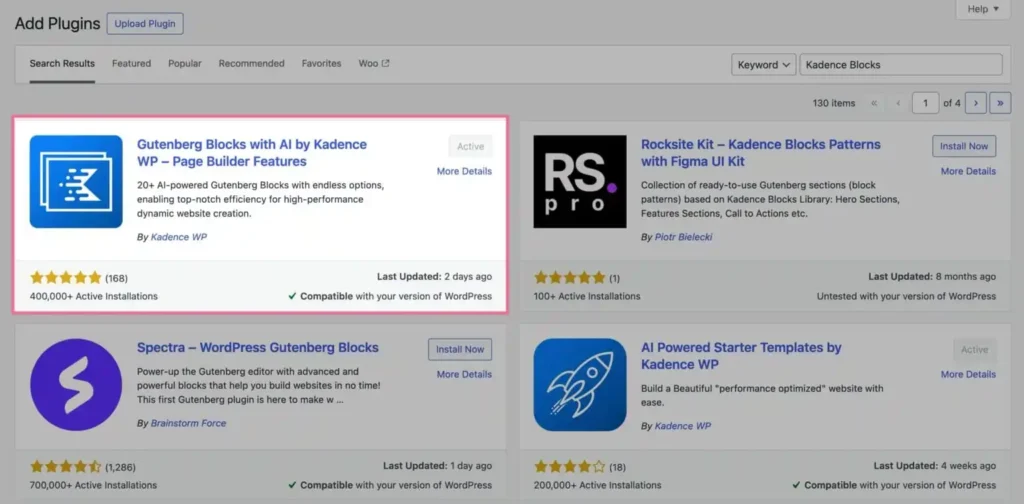Click the plugin search input field
The height and width of the screenshot is (504, 1024).
tap(901, 65)
